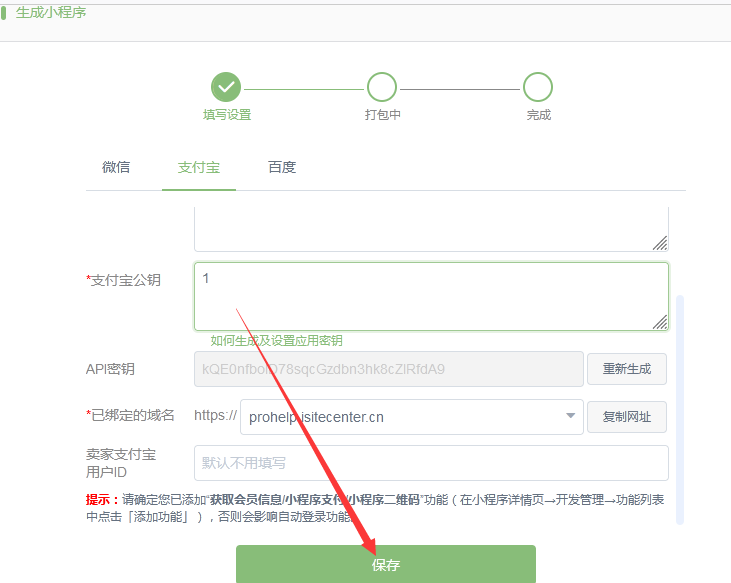The image size is (731, 583).
Task: Click the green checkmark step circle
Action: [227, 87]
